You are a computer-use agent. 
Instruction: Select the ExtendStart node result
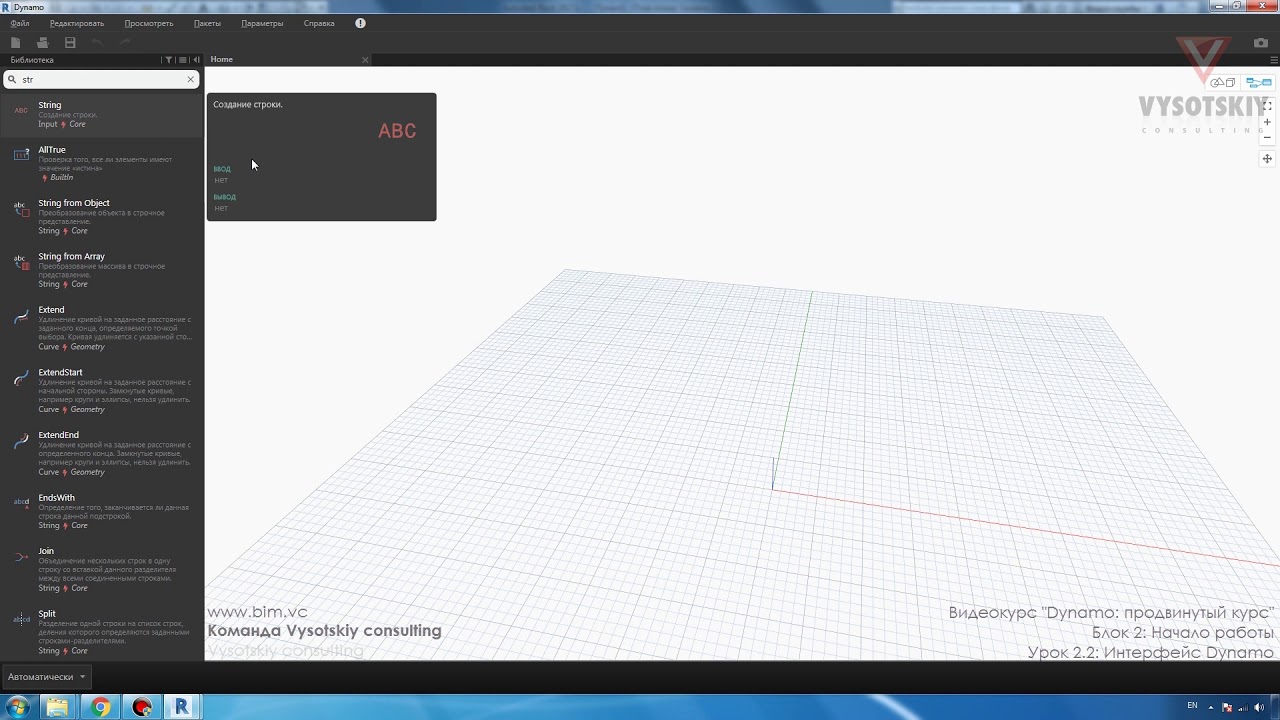pyautogui.click(x=102, y=390)
